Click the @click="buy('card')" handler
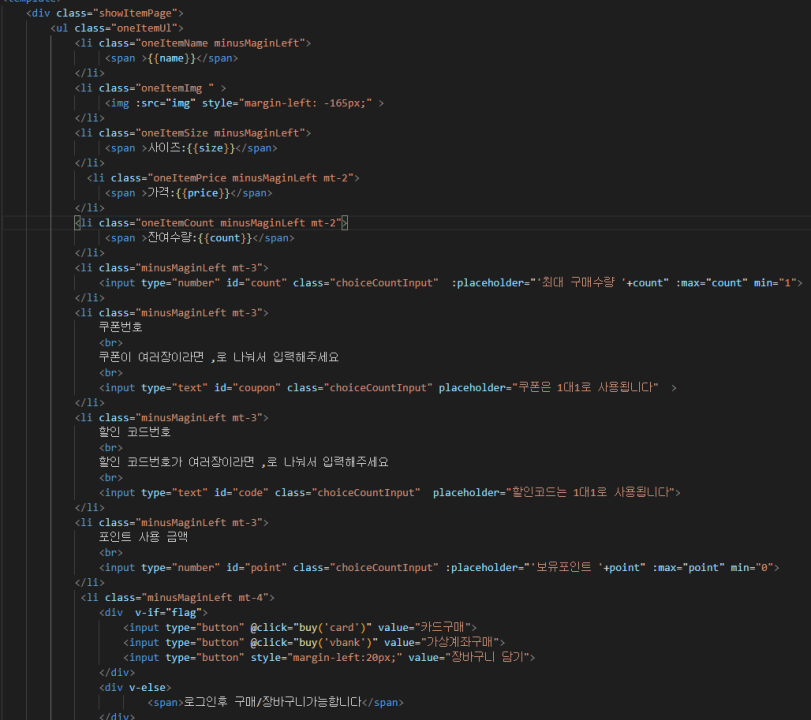This screenshot has width=811, height=720. tap(311, 627)
